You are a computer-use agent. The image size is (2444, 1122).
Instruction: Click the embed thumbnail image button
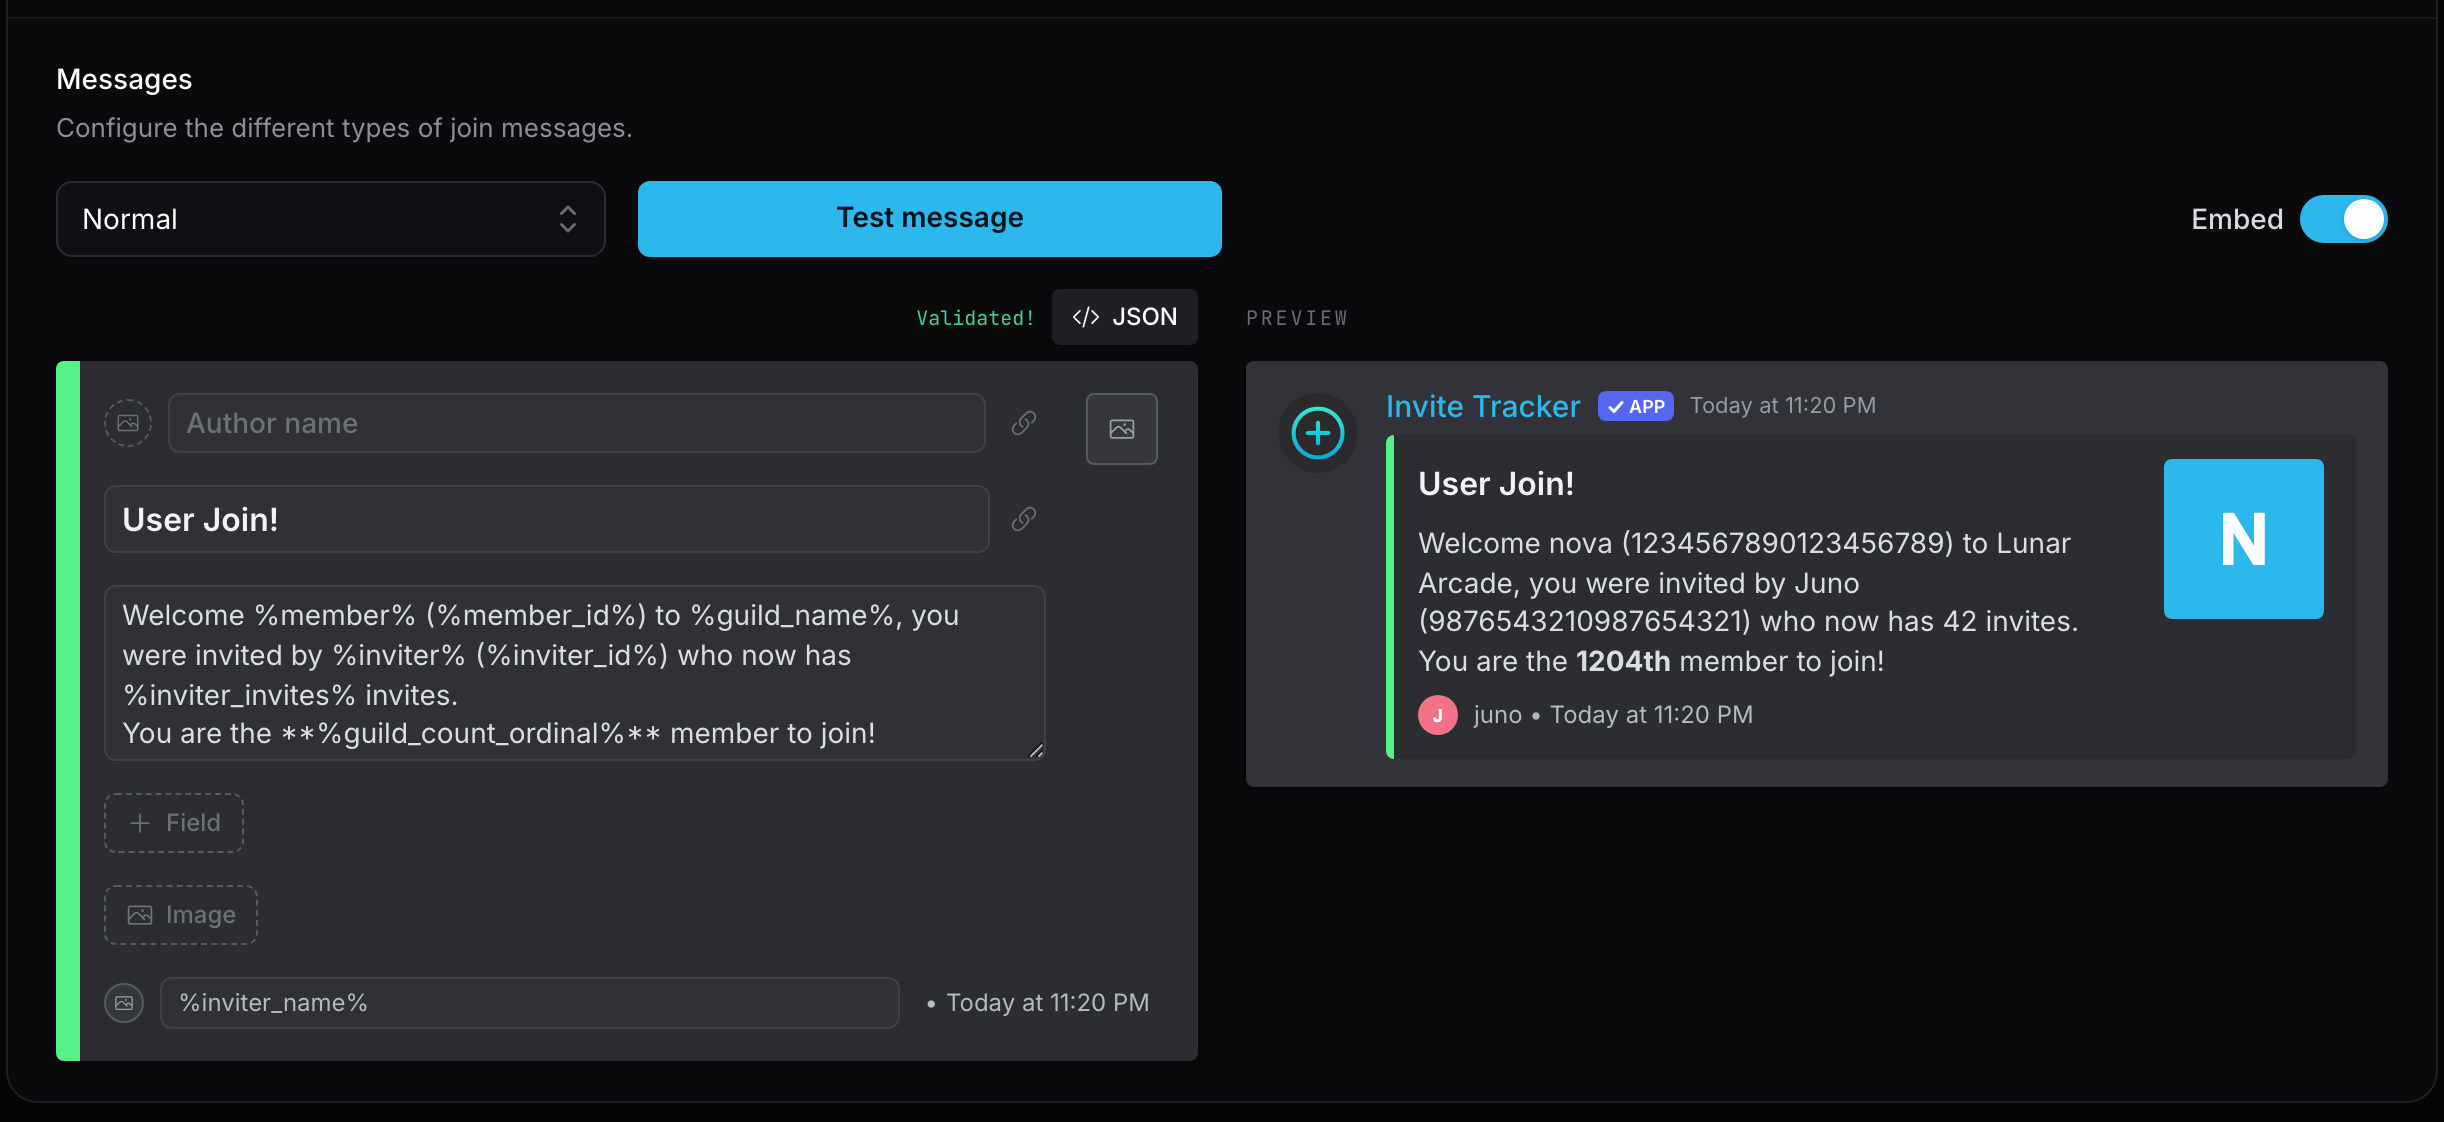pyautogui.click(x=1122, y=429)
